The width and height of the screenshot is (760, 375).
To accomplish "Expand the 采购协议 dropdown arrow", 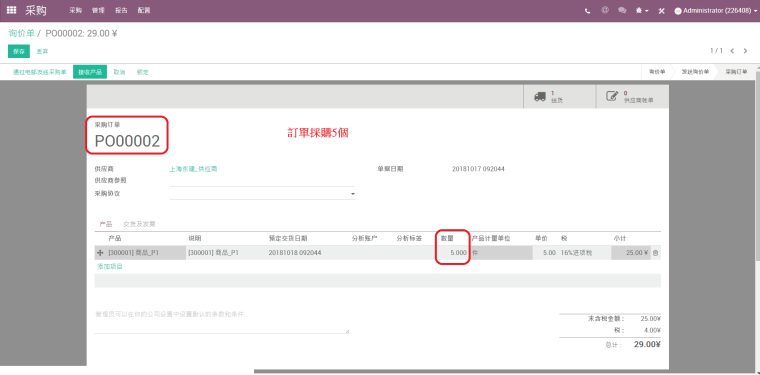I will pos(352,194).
